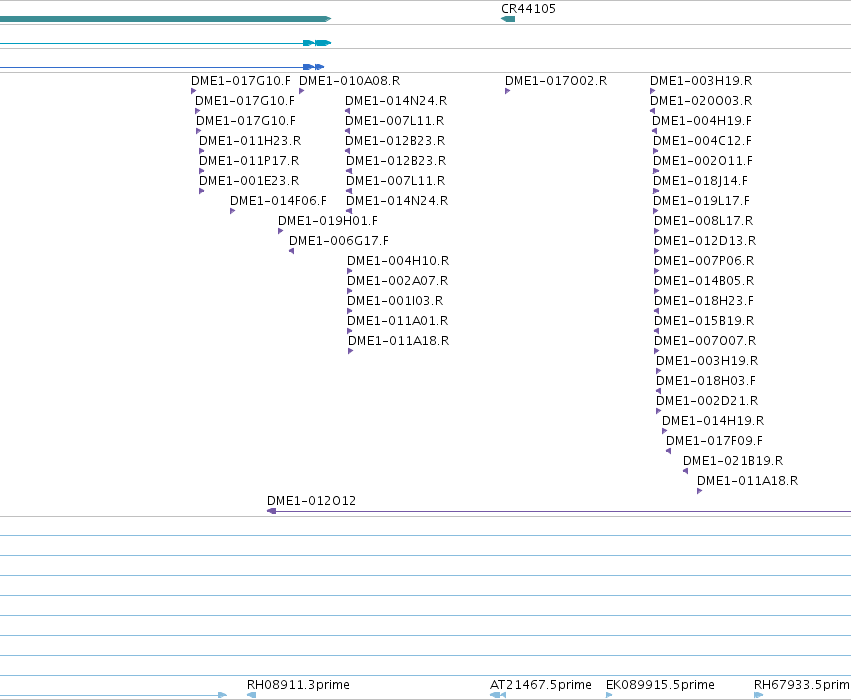Click the arrow glyph under EK089915.5prime
Image resolution: width=851 pixels, height=700 pixels.
[x=609, y=695]
